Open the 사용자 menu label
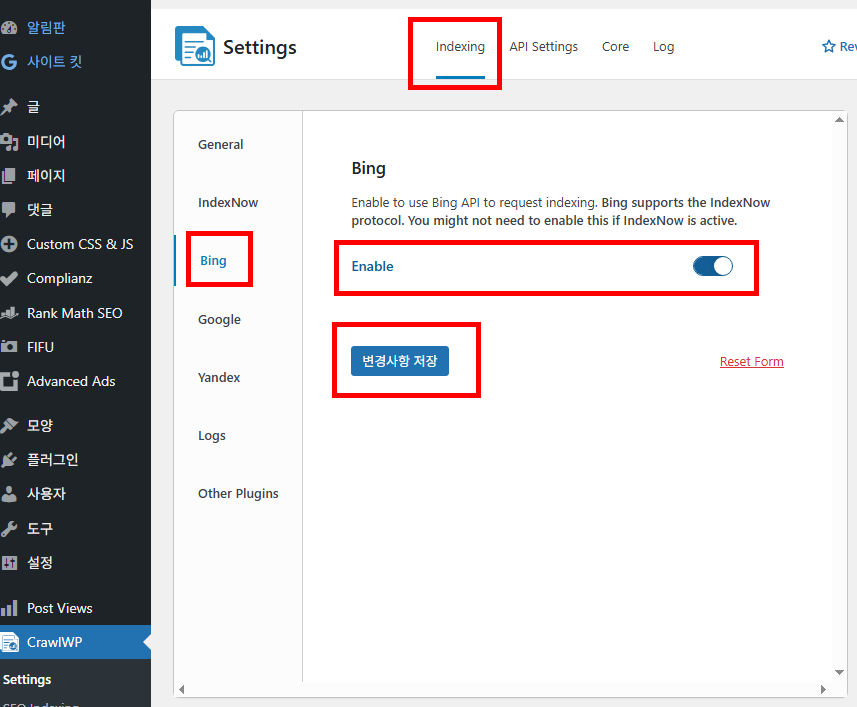857x707 pixels. [46, 494]
